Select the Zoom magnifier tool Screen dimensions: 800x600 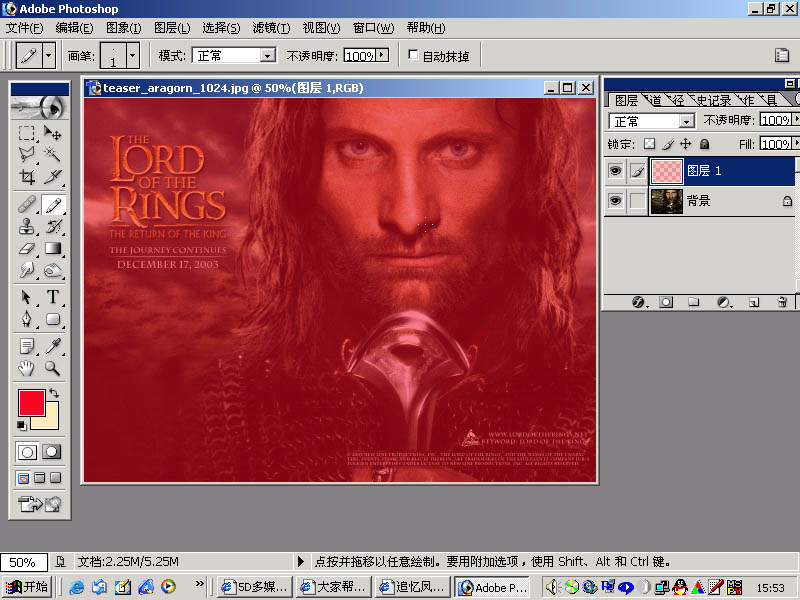pyautogui.click(x=53, y=367)
